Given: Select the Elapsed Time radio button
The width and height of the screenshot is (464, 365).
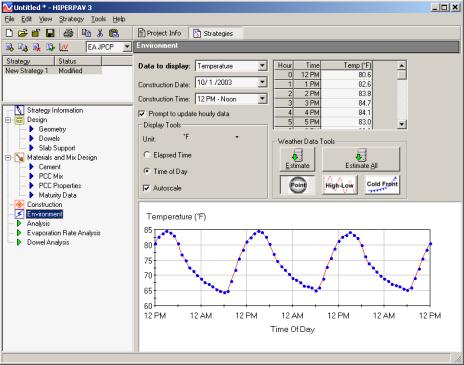Looking at the screenshot, I should [x=147, y=155].
